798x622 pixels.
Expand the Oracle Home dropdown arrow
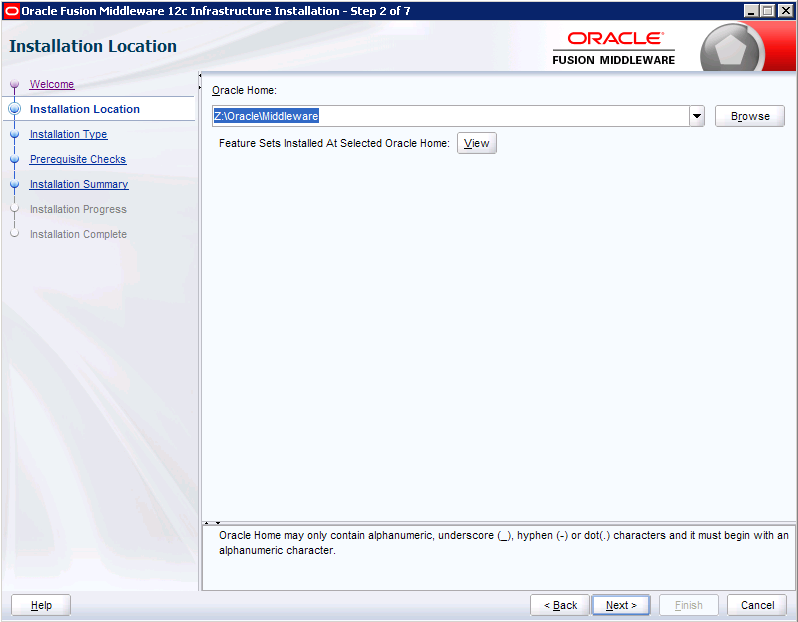pyautogui.click(x=697, y=116)
